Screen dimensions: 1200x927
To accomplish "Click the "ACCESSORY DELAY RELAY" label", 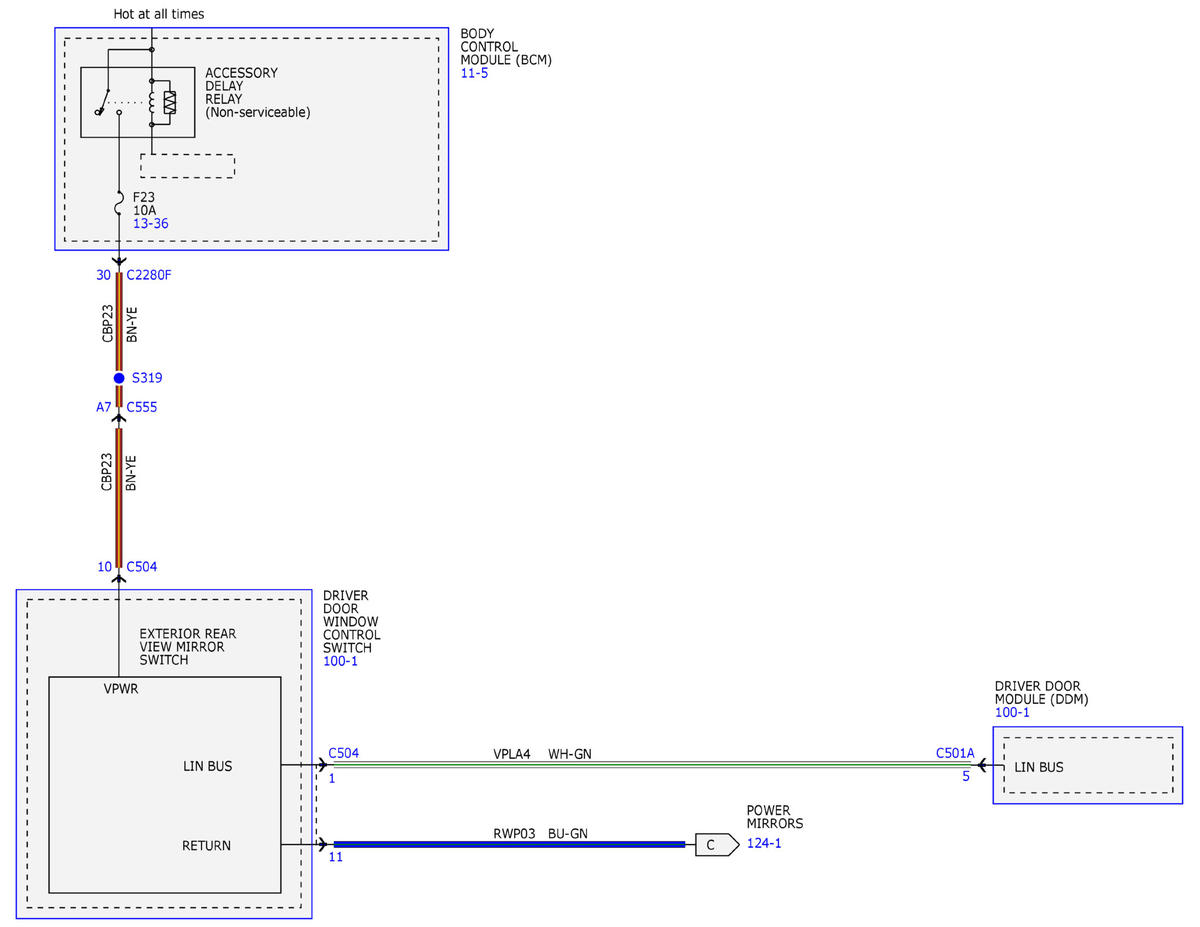I will 242,86.
